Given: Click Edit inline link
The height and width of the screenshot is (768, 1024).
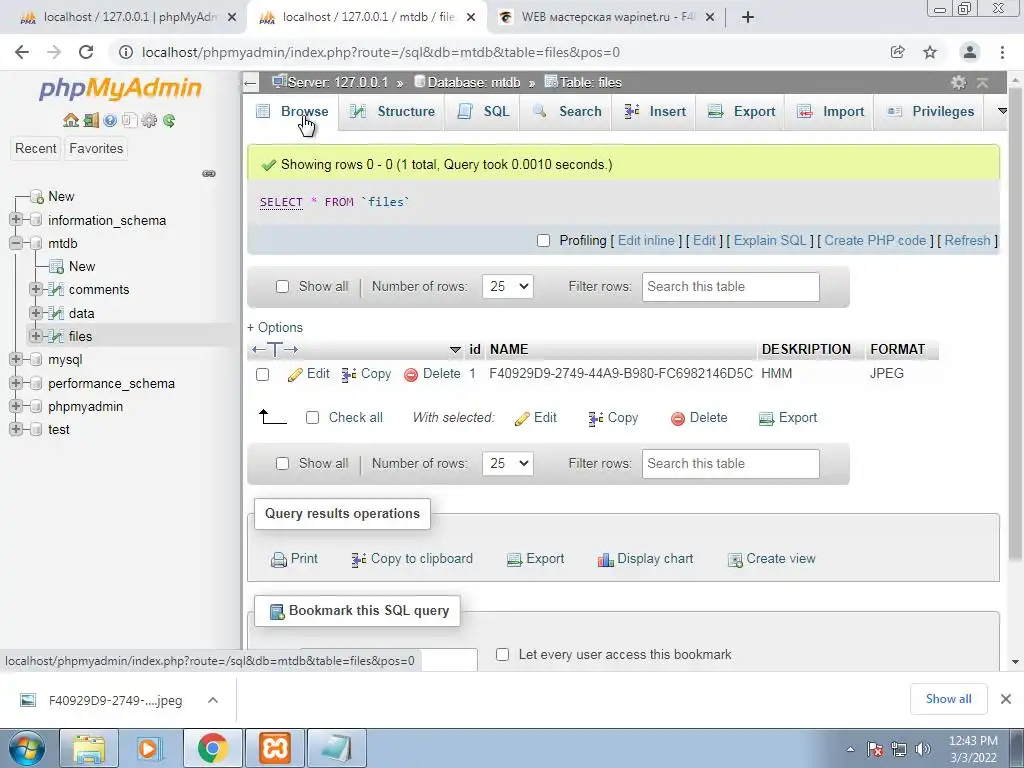Looking at the screenshot, I should [x=646, y=240].
